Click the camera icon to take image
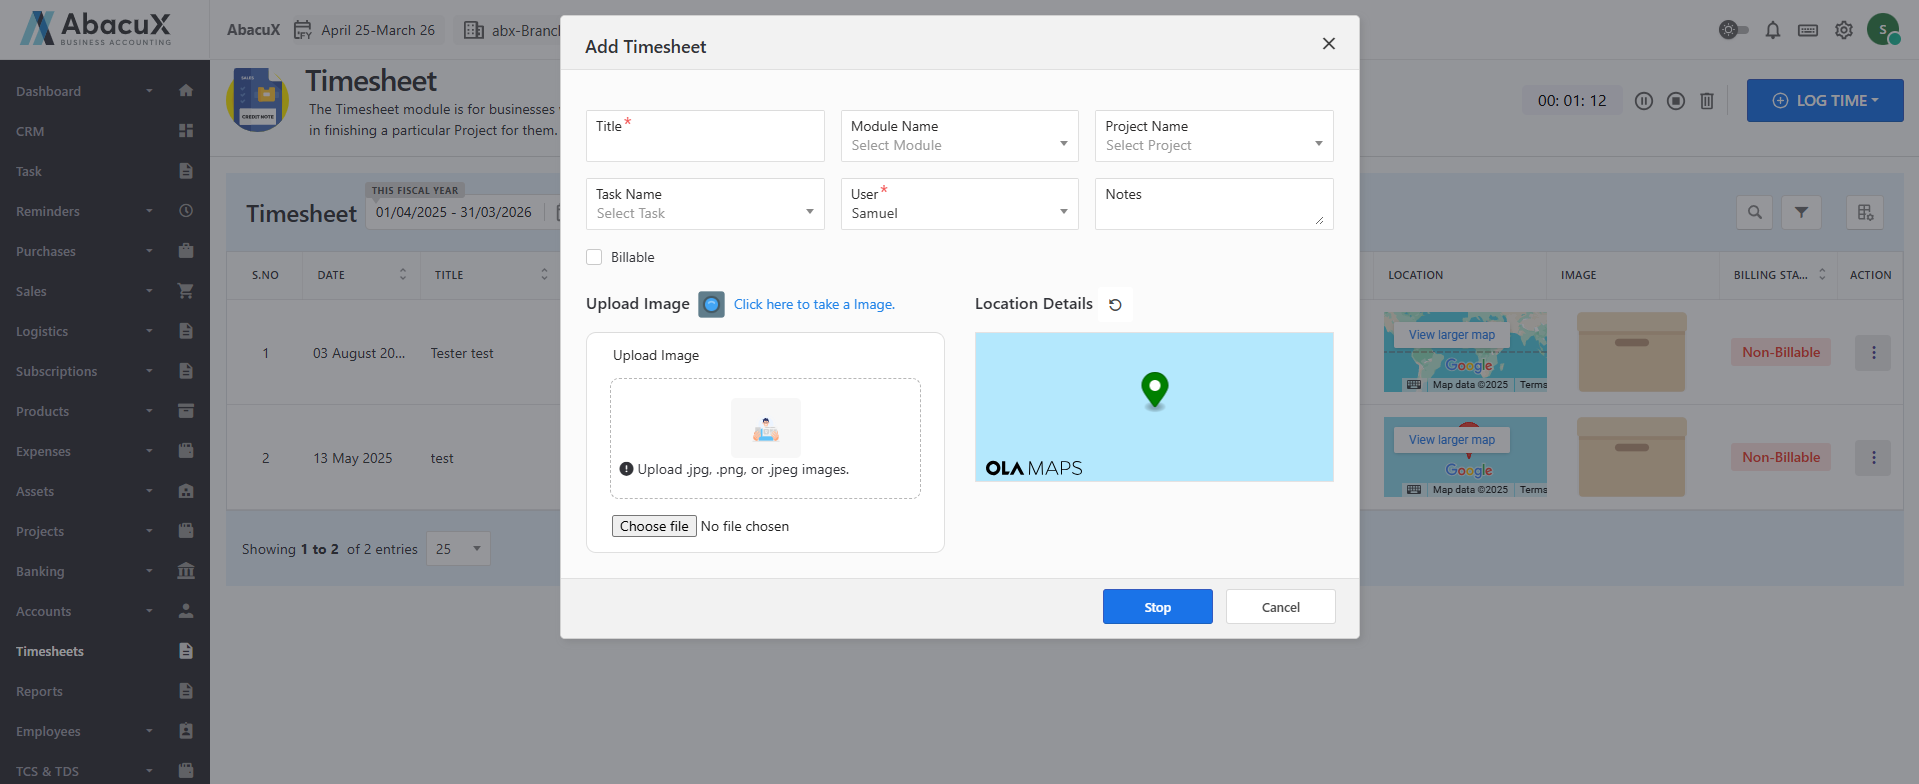The image size is (1919, 784). [x=711, y=304]
